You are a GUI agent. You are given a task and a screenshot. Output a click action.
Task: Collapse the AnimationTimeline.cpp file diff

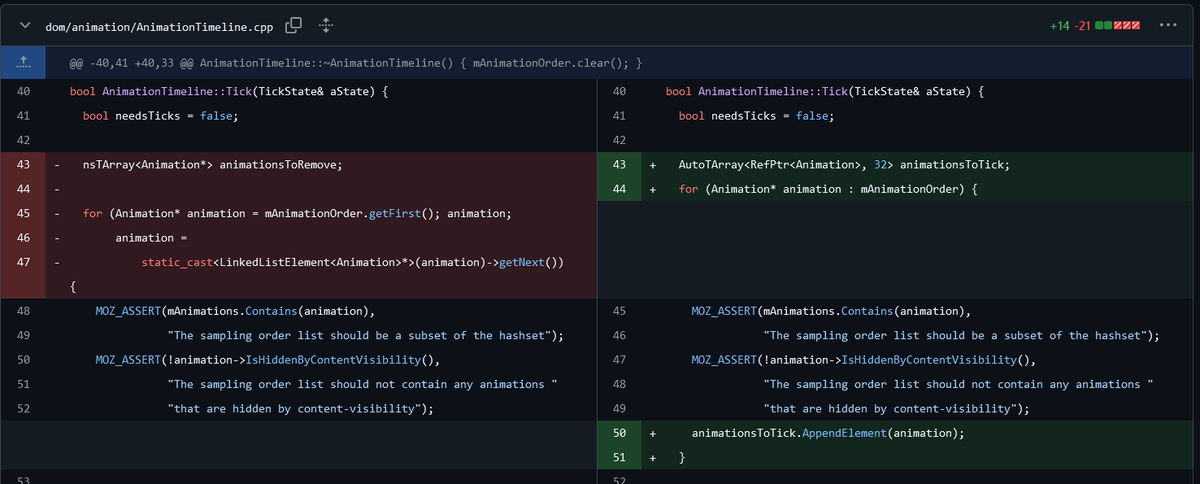tap(25, 26)
